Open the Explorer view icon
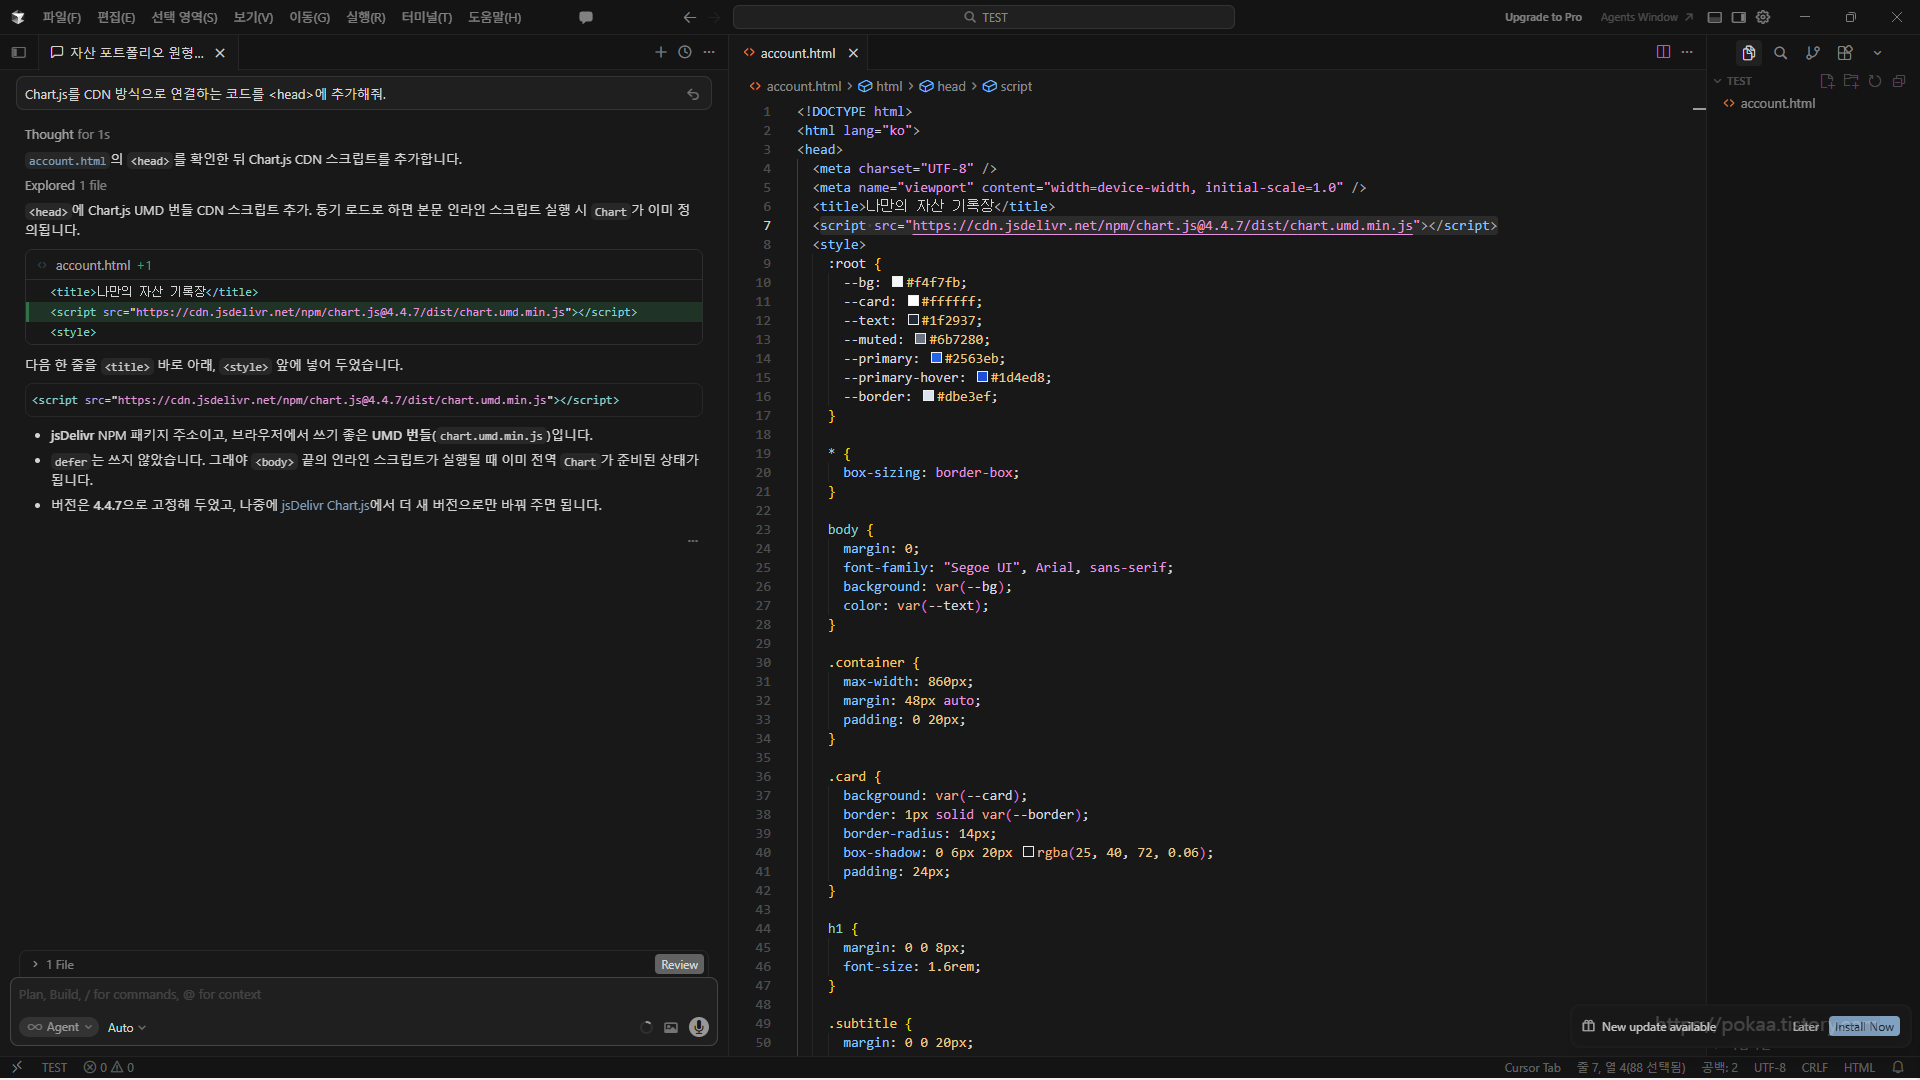The width and height of the screenshot is (1920, 1080). [1748, 53]
